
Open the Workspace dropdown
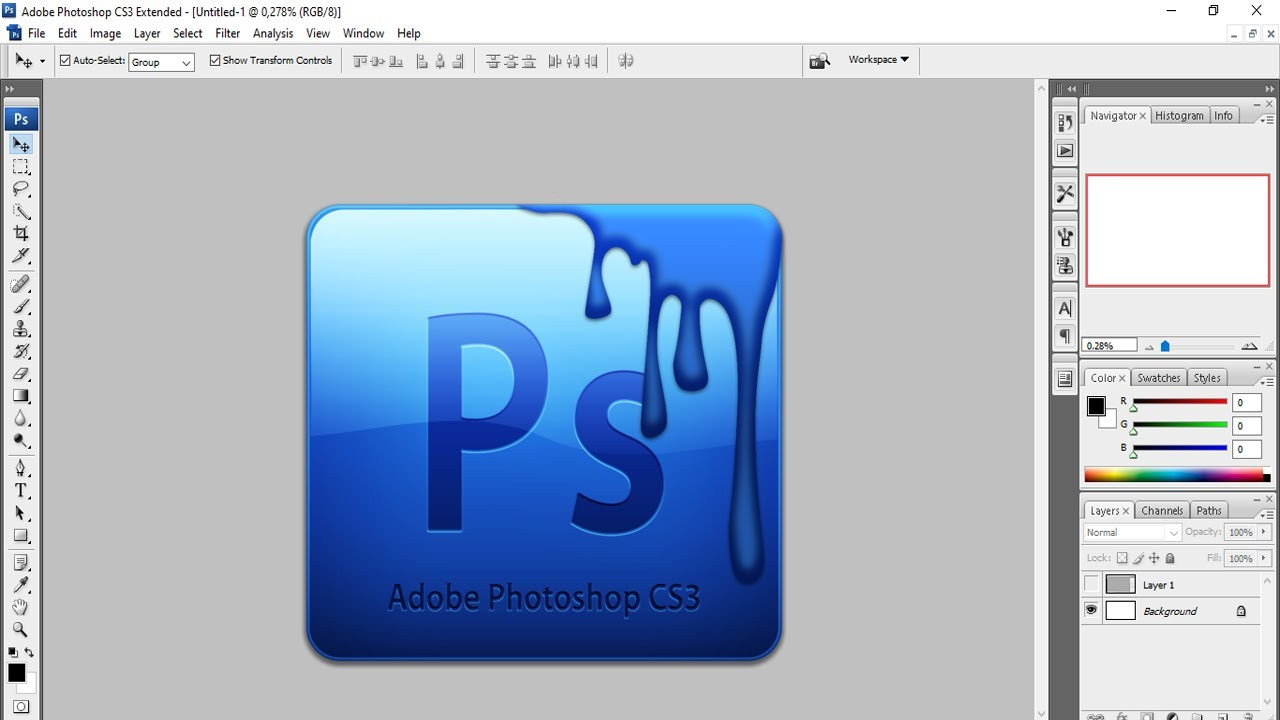click(x=879, y=60)
